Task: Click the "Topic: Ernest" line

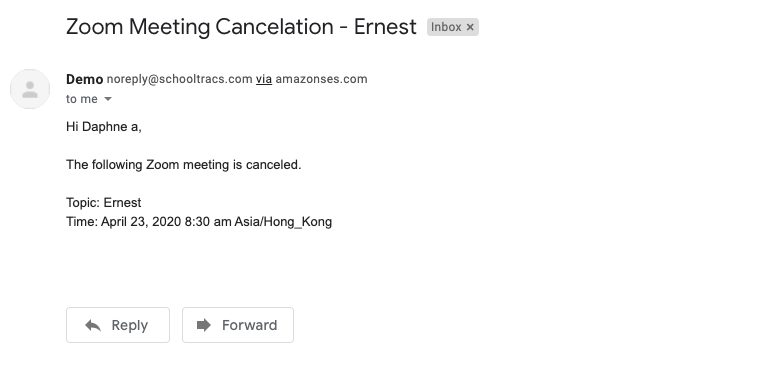Action: 104,203
